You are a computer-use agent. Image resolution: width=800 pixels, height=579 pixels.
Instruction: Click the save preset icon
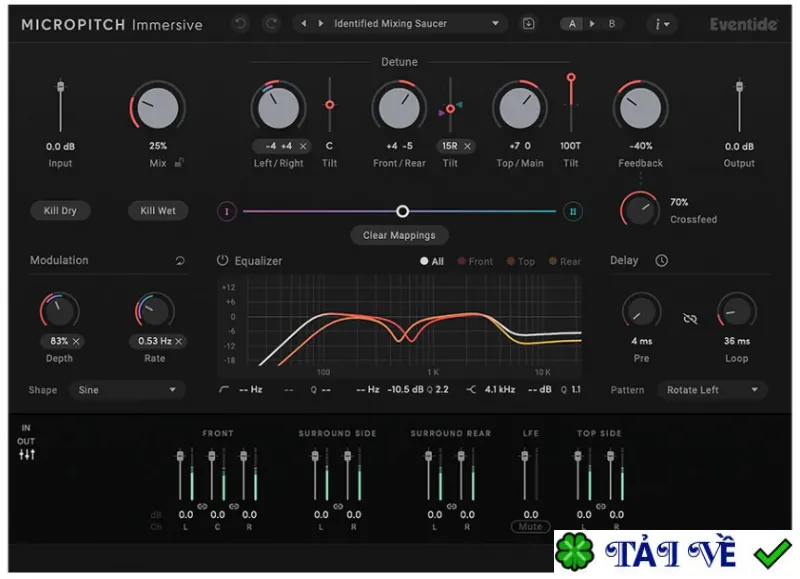(x=529, y=23)
